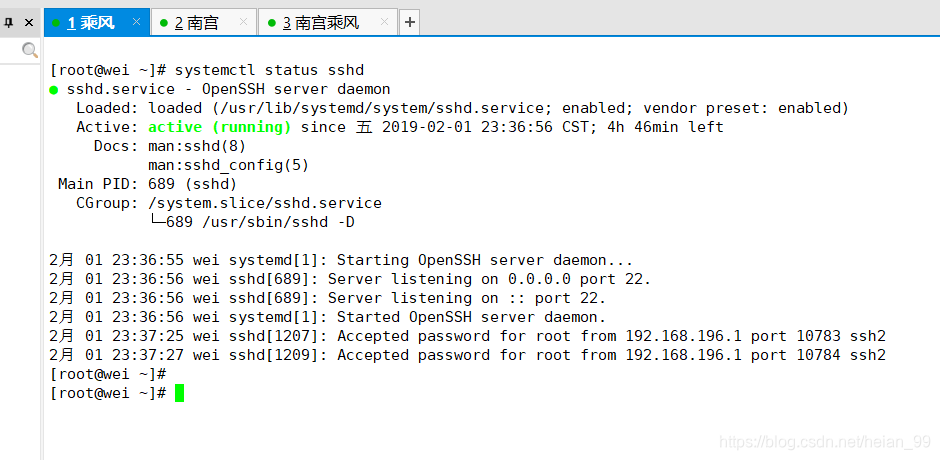Close the 1 乘风 tab
Screen dimensions: 940x460
[x=136, y=22]
